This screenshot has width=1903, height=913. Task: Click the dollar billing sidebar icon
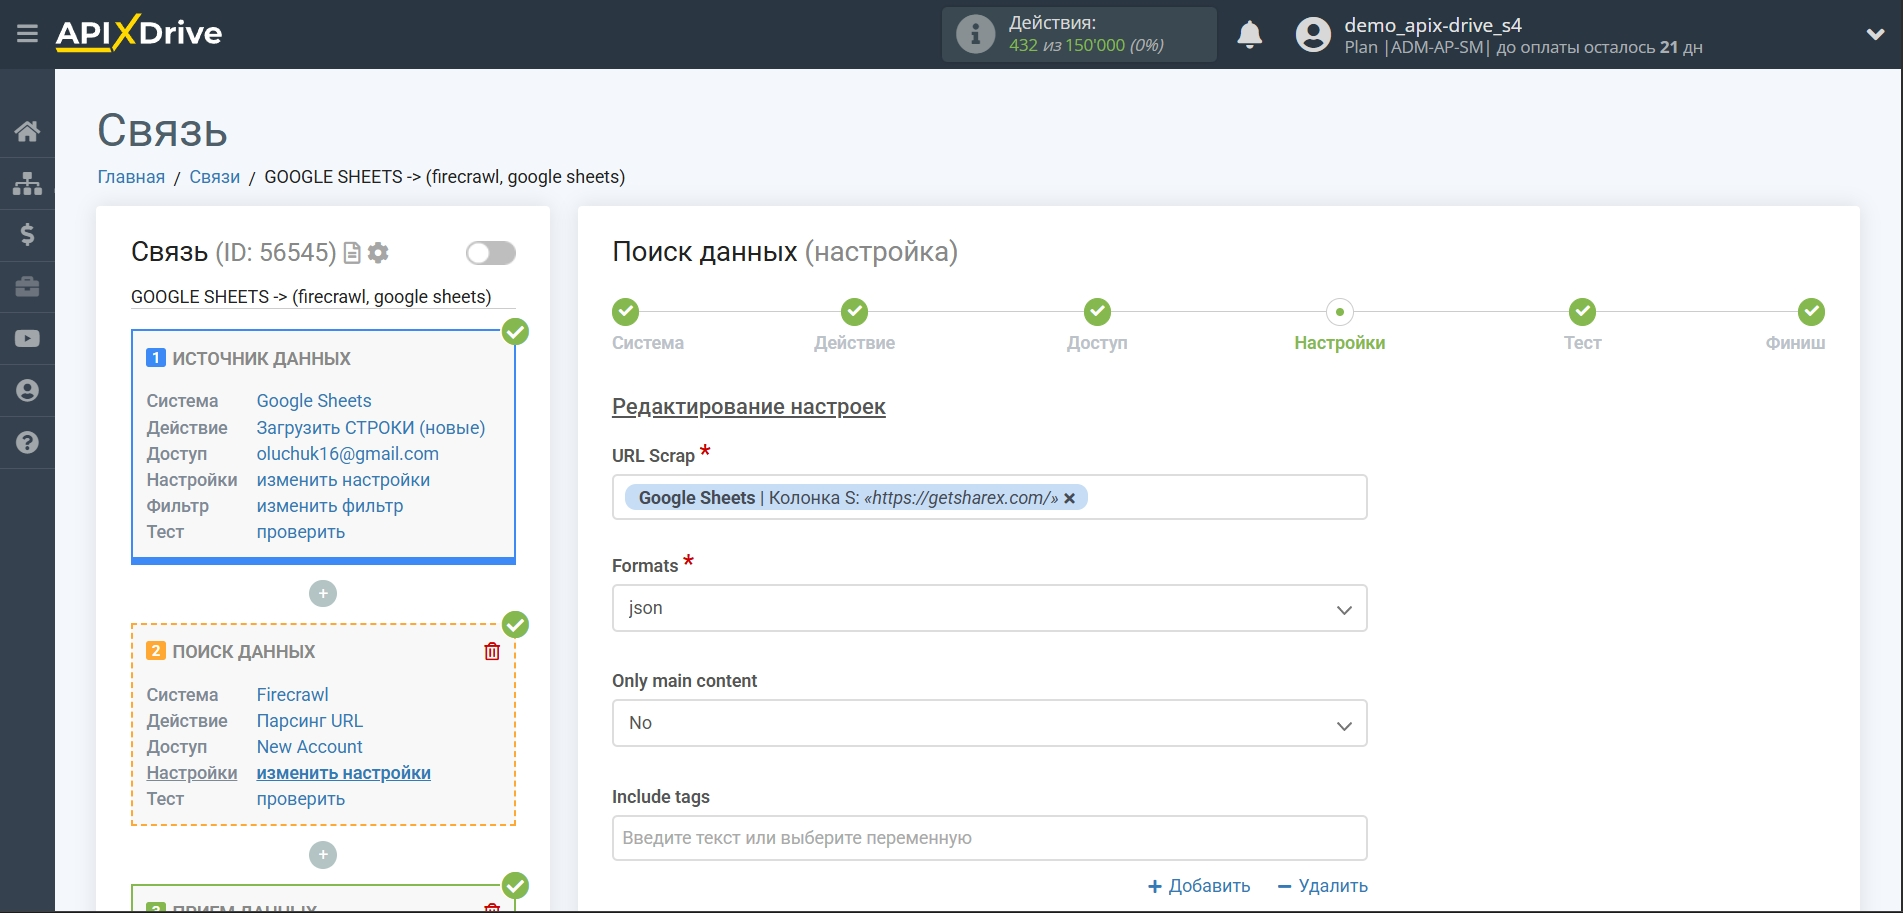tap(27, 235)
